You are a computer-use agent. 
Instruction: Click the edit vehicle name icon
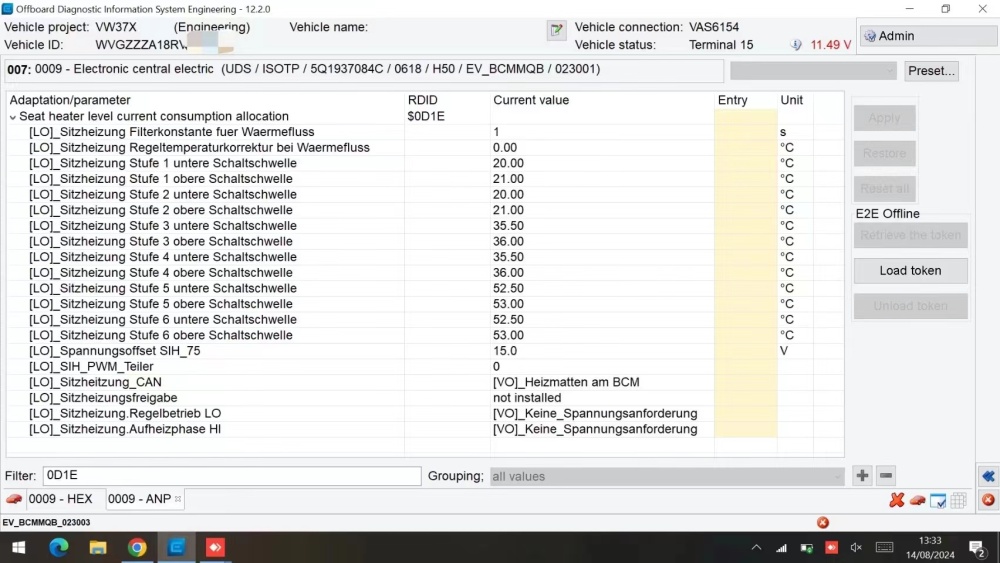[x=557, y=30]
